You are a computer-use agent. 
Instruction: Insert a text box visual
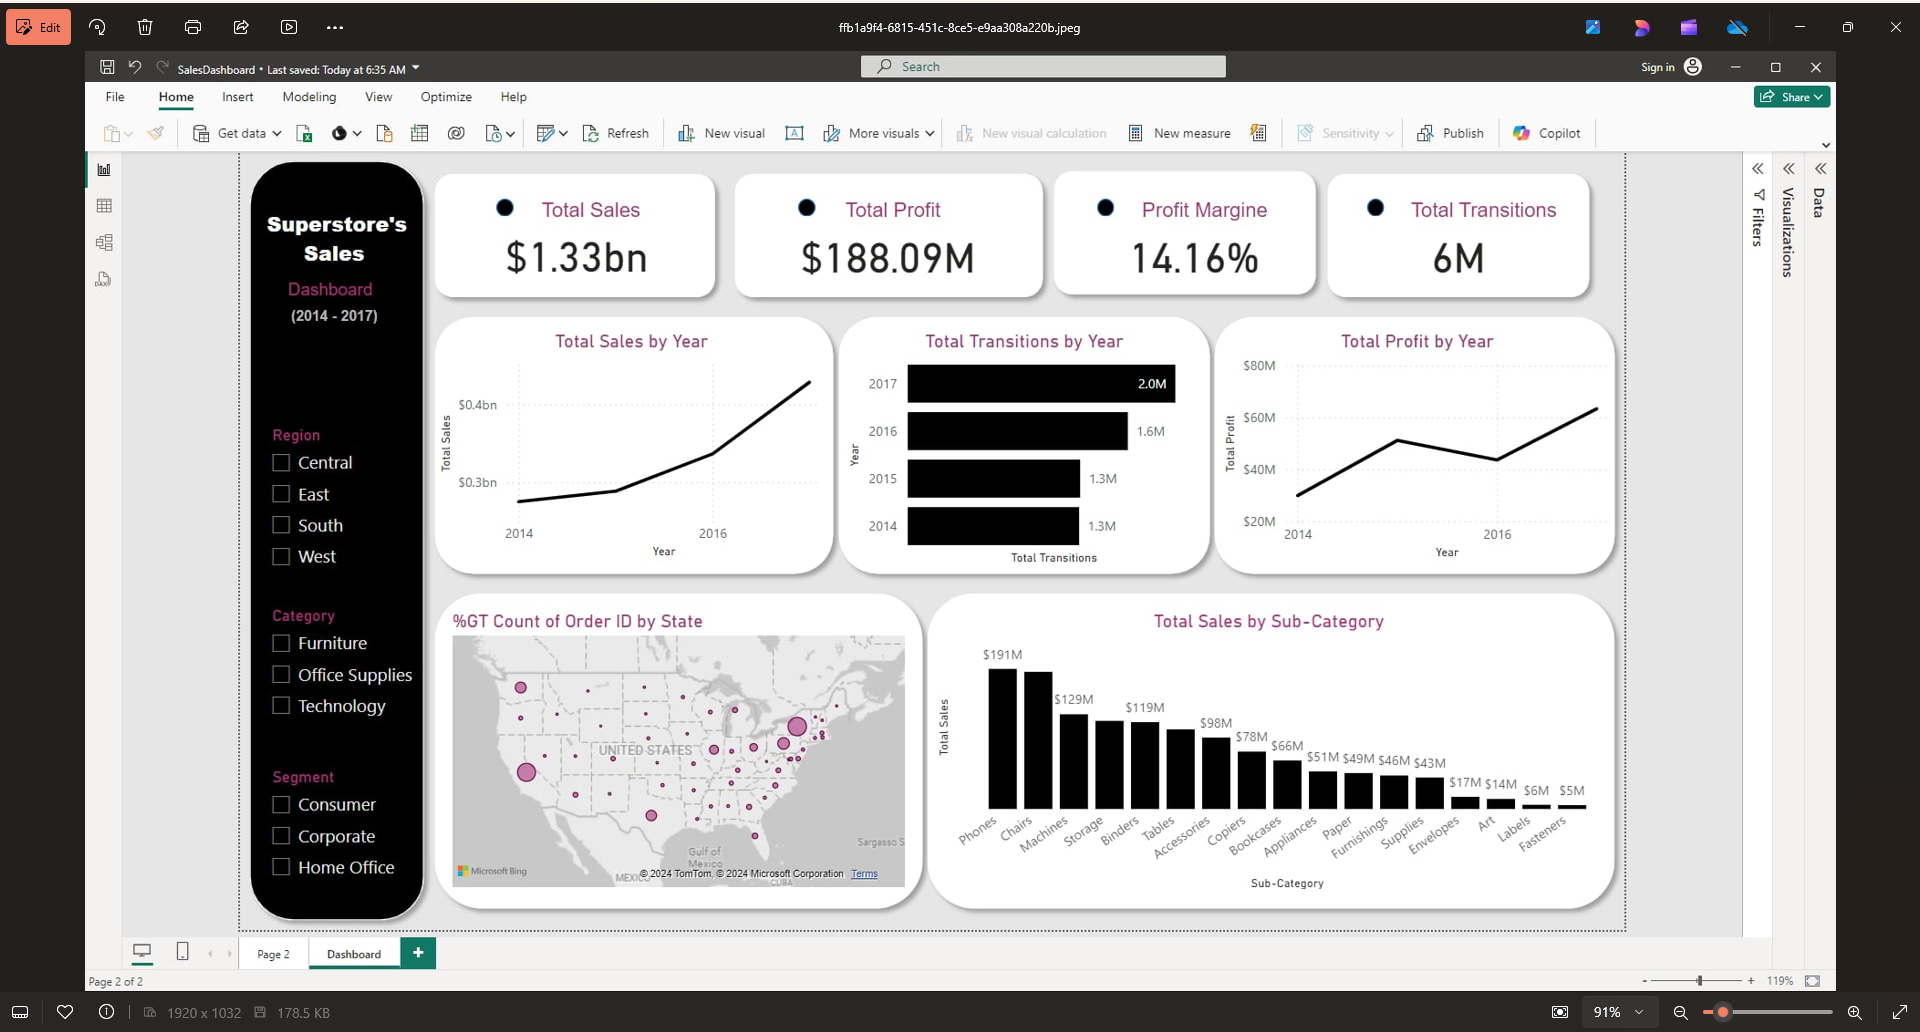794,133
